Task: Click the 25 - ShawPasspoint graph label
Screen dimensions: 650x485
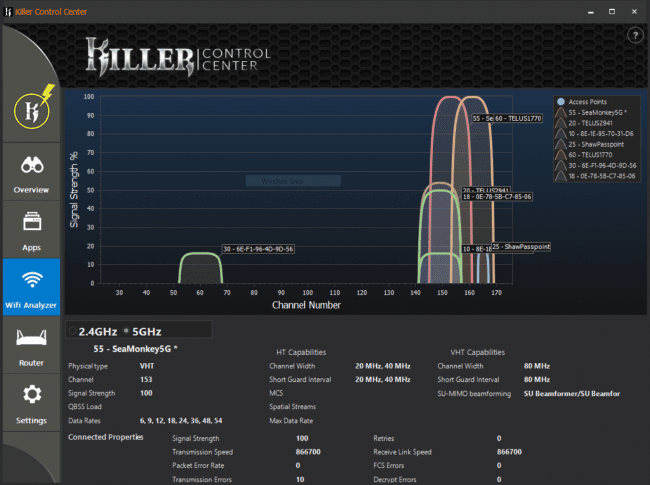Action: (520, 246)
